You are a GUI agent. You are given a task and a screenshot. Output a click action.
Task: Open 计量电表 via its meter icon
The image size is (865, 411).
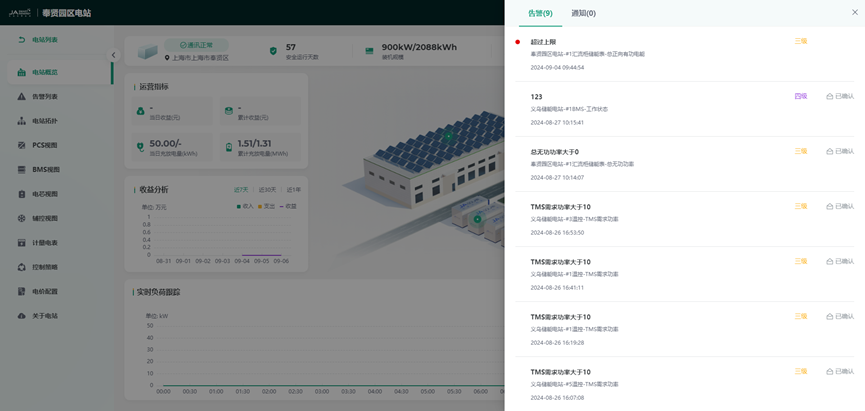(22, 243)
